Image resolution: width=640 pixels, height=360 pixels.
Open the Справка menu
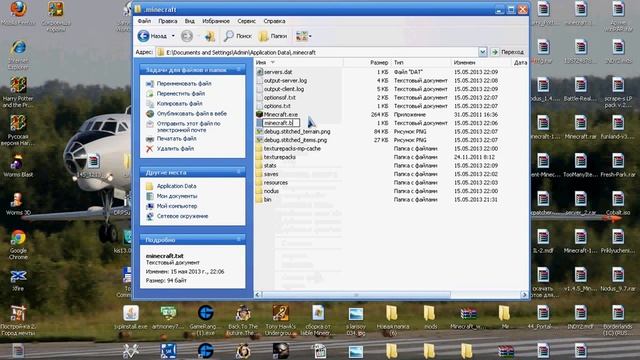pyautogui.click(x=274, y=21)
